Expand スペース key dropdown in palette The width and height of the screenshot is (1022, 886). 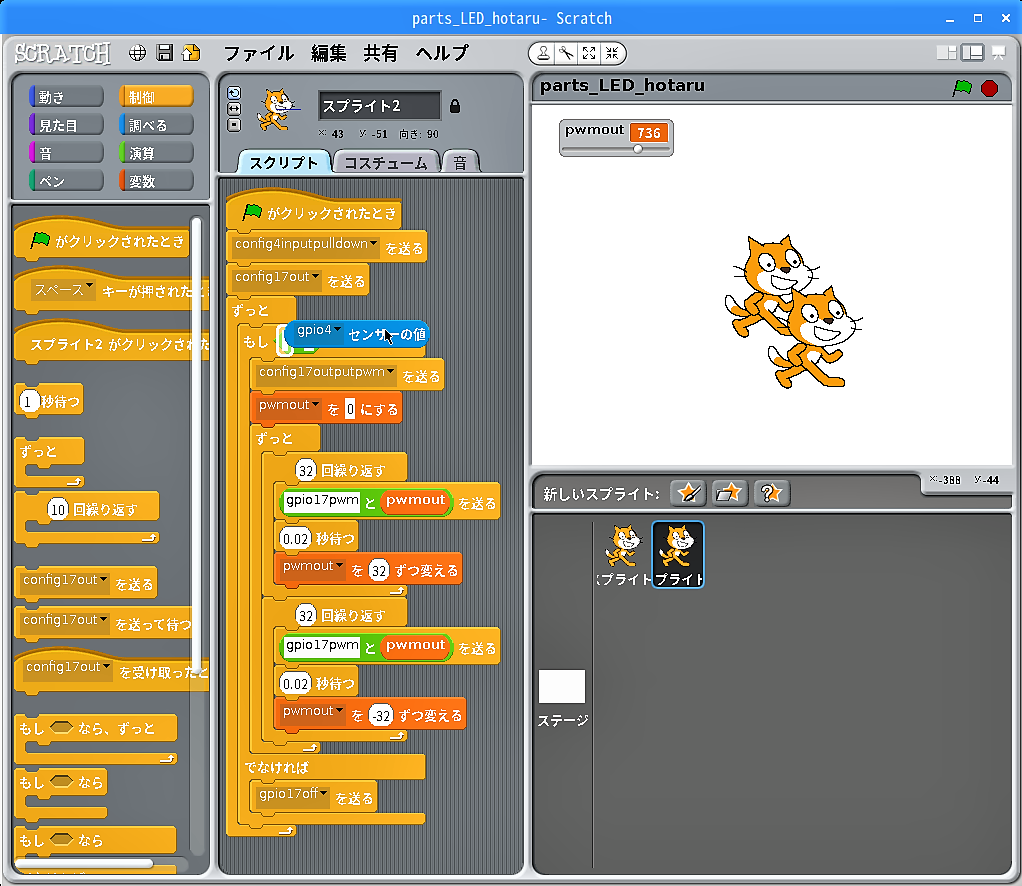(x=89, y=287)
